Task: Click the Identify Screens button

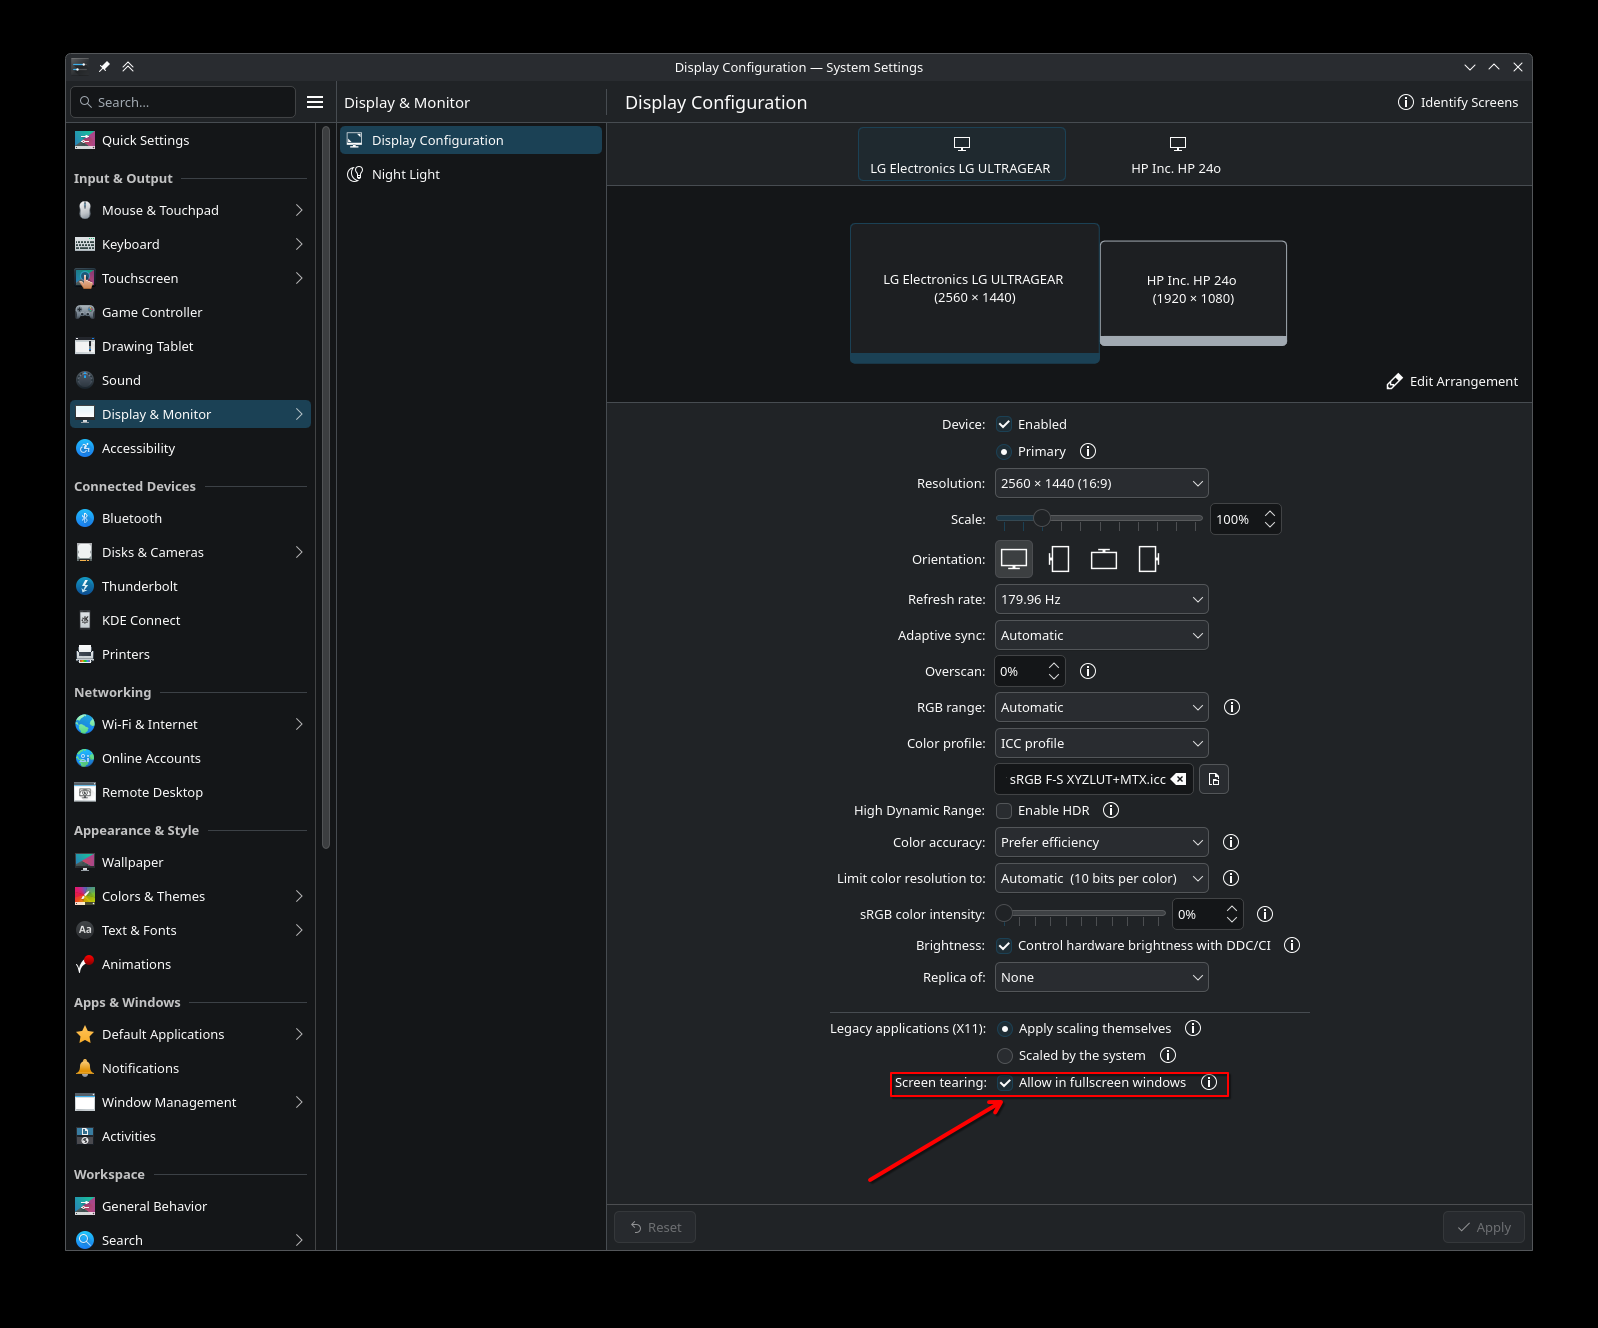Action: [x=1458, y=102]
